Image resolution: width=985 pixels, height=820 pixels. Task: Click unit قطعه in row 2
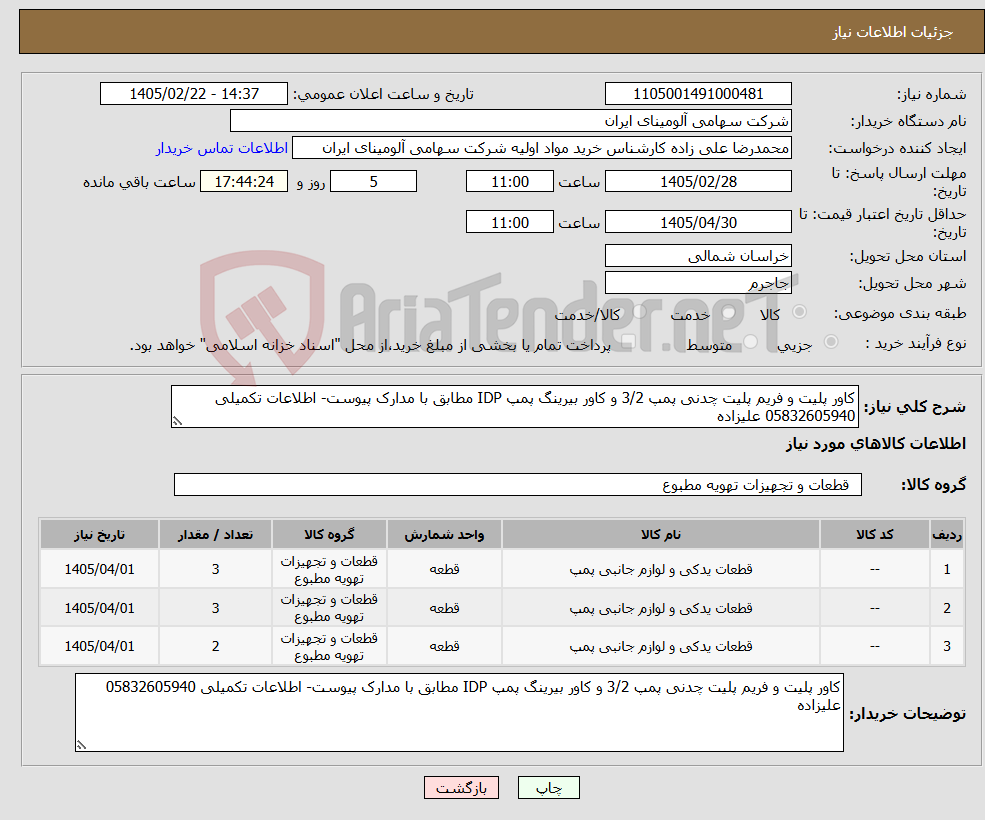(444, 608)
